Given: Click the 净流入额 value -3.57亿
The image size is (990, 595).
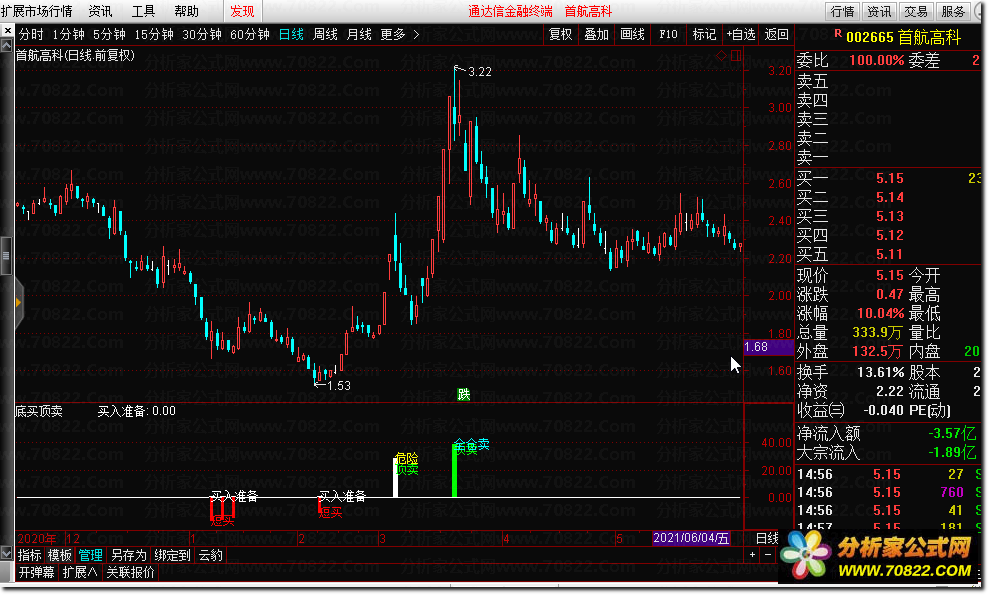Looking at the screenshot, I should [953, 433].
